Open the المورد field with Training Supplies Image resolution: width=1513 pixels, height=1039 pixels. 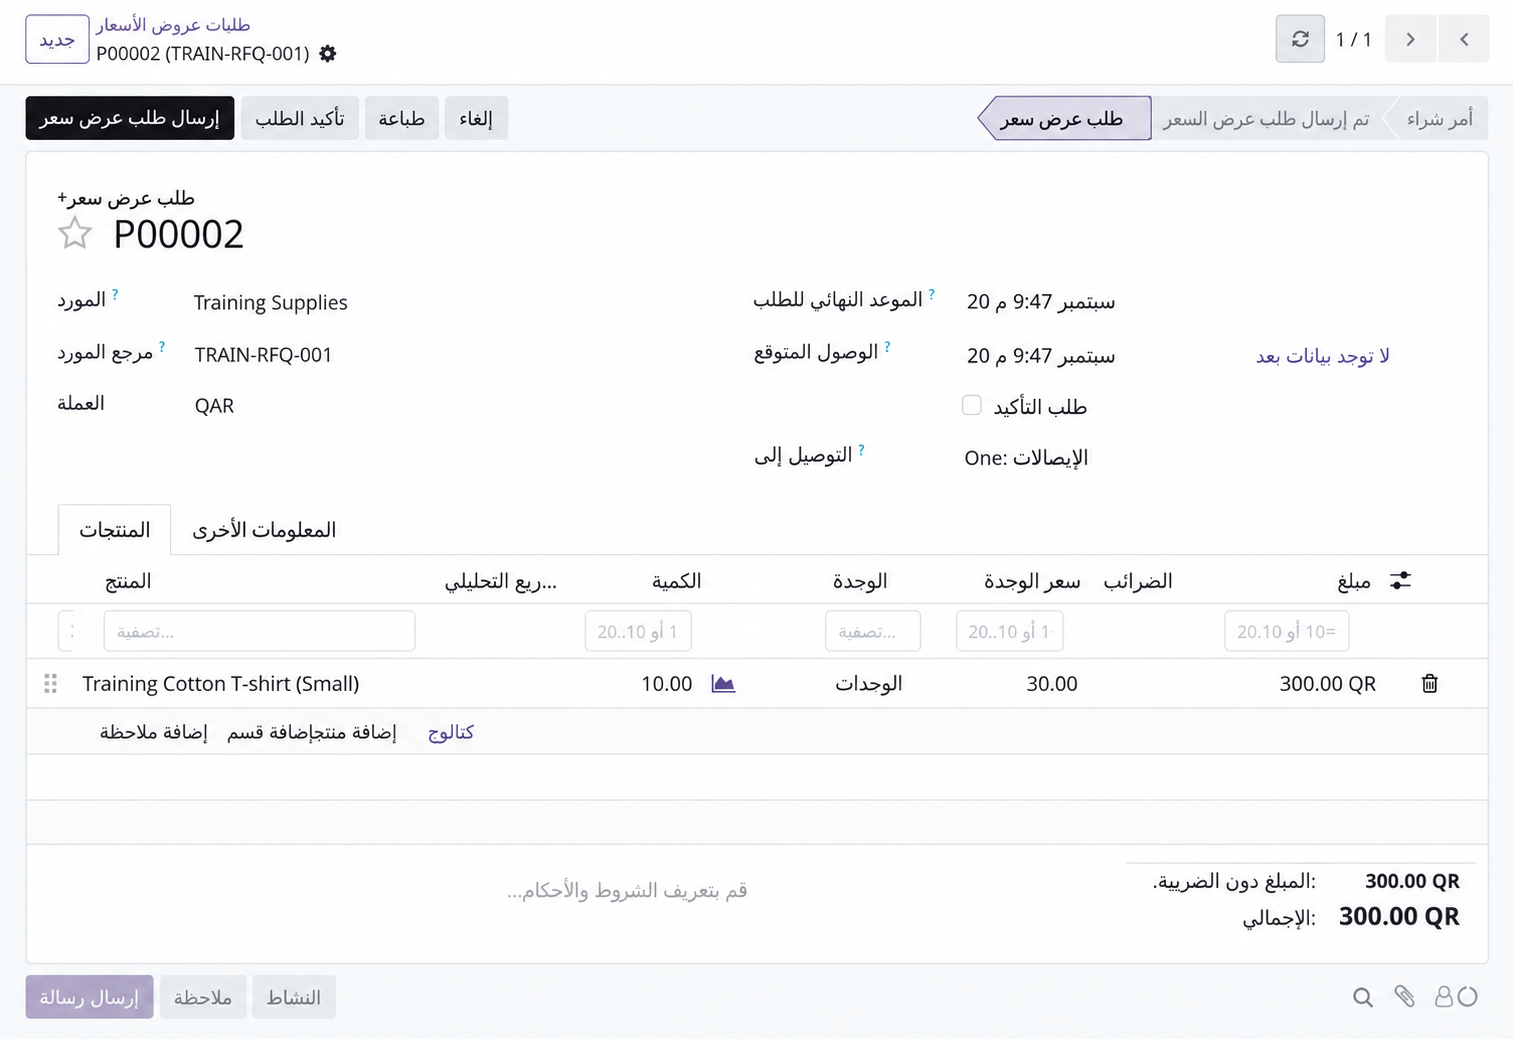click(271, 303)
